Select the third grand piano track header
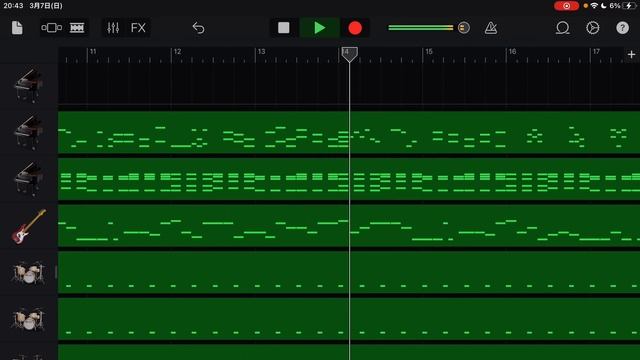Image resolution: width=640 pixels, height=360 pixels. [x=28, y=179]
